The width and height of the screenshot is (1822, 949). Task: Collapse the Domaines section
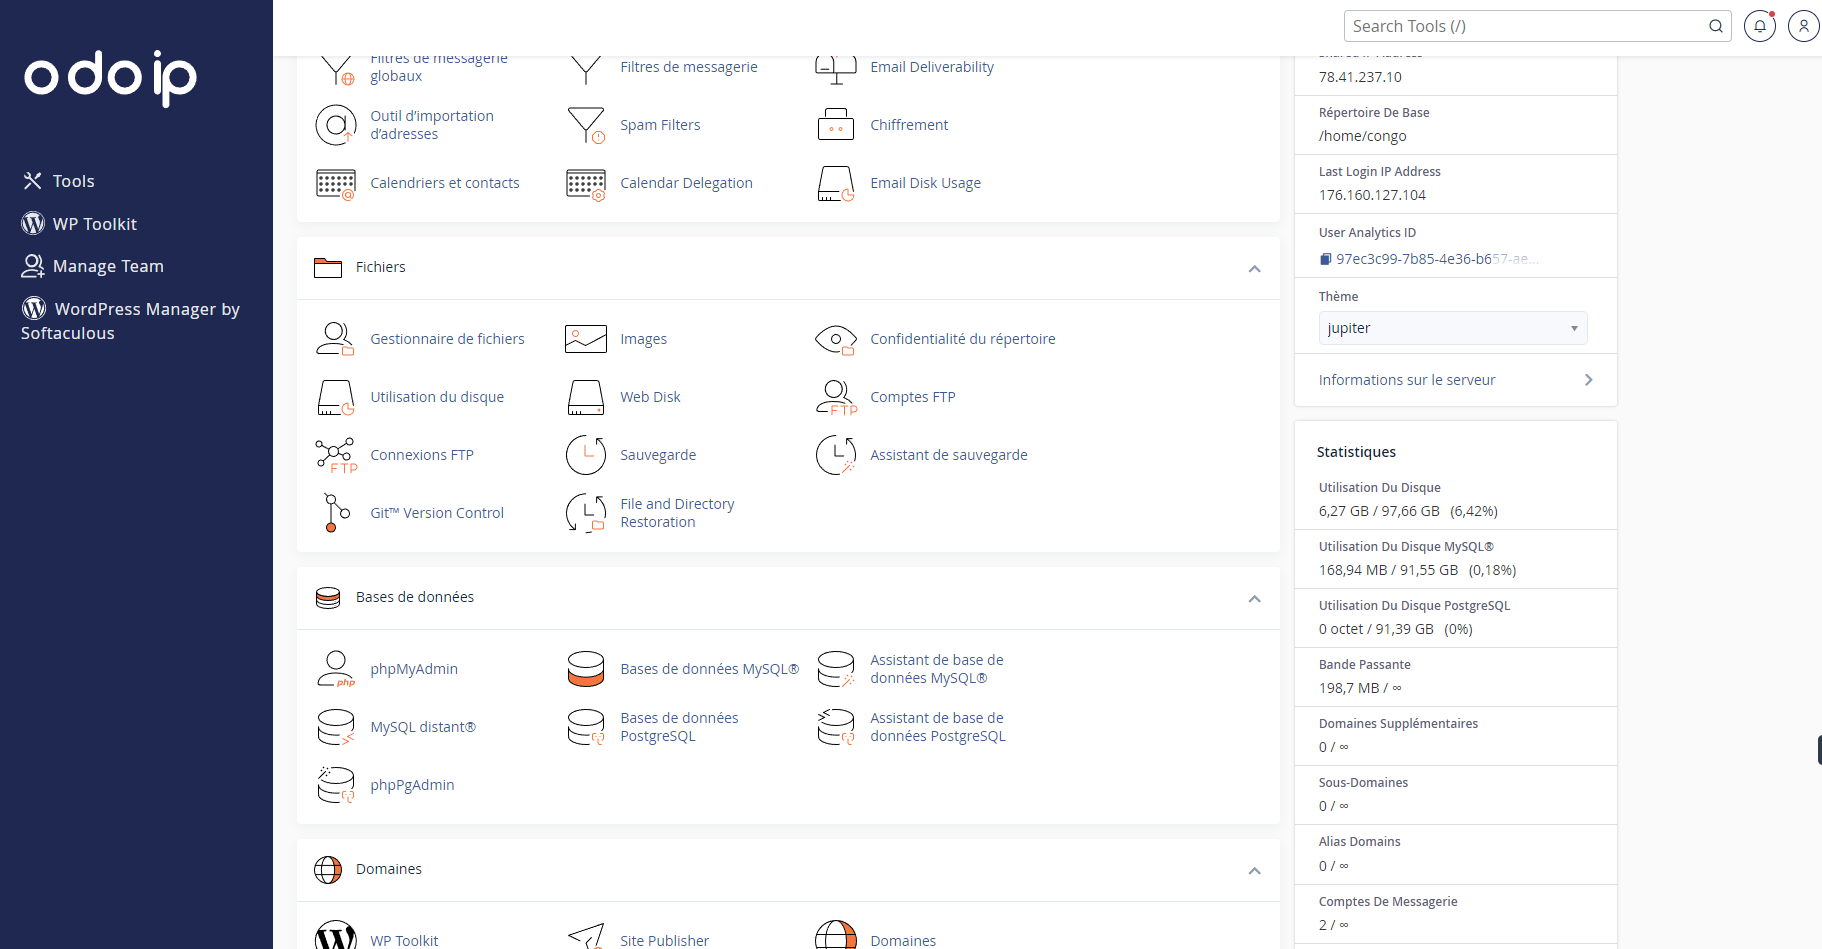1254,870
